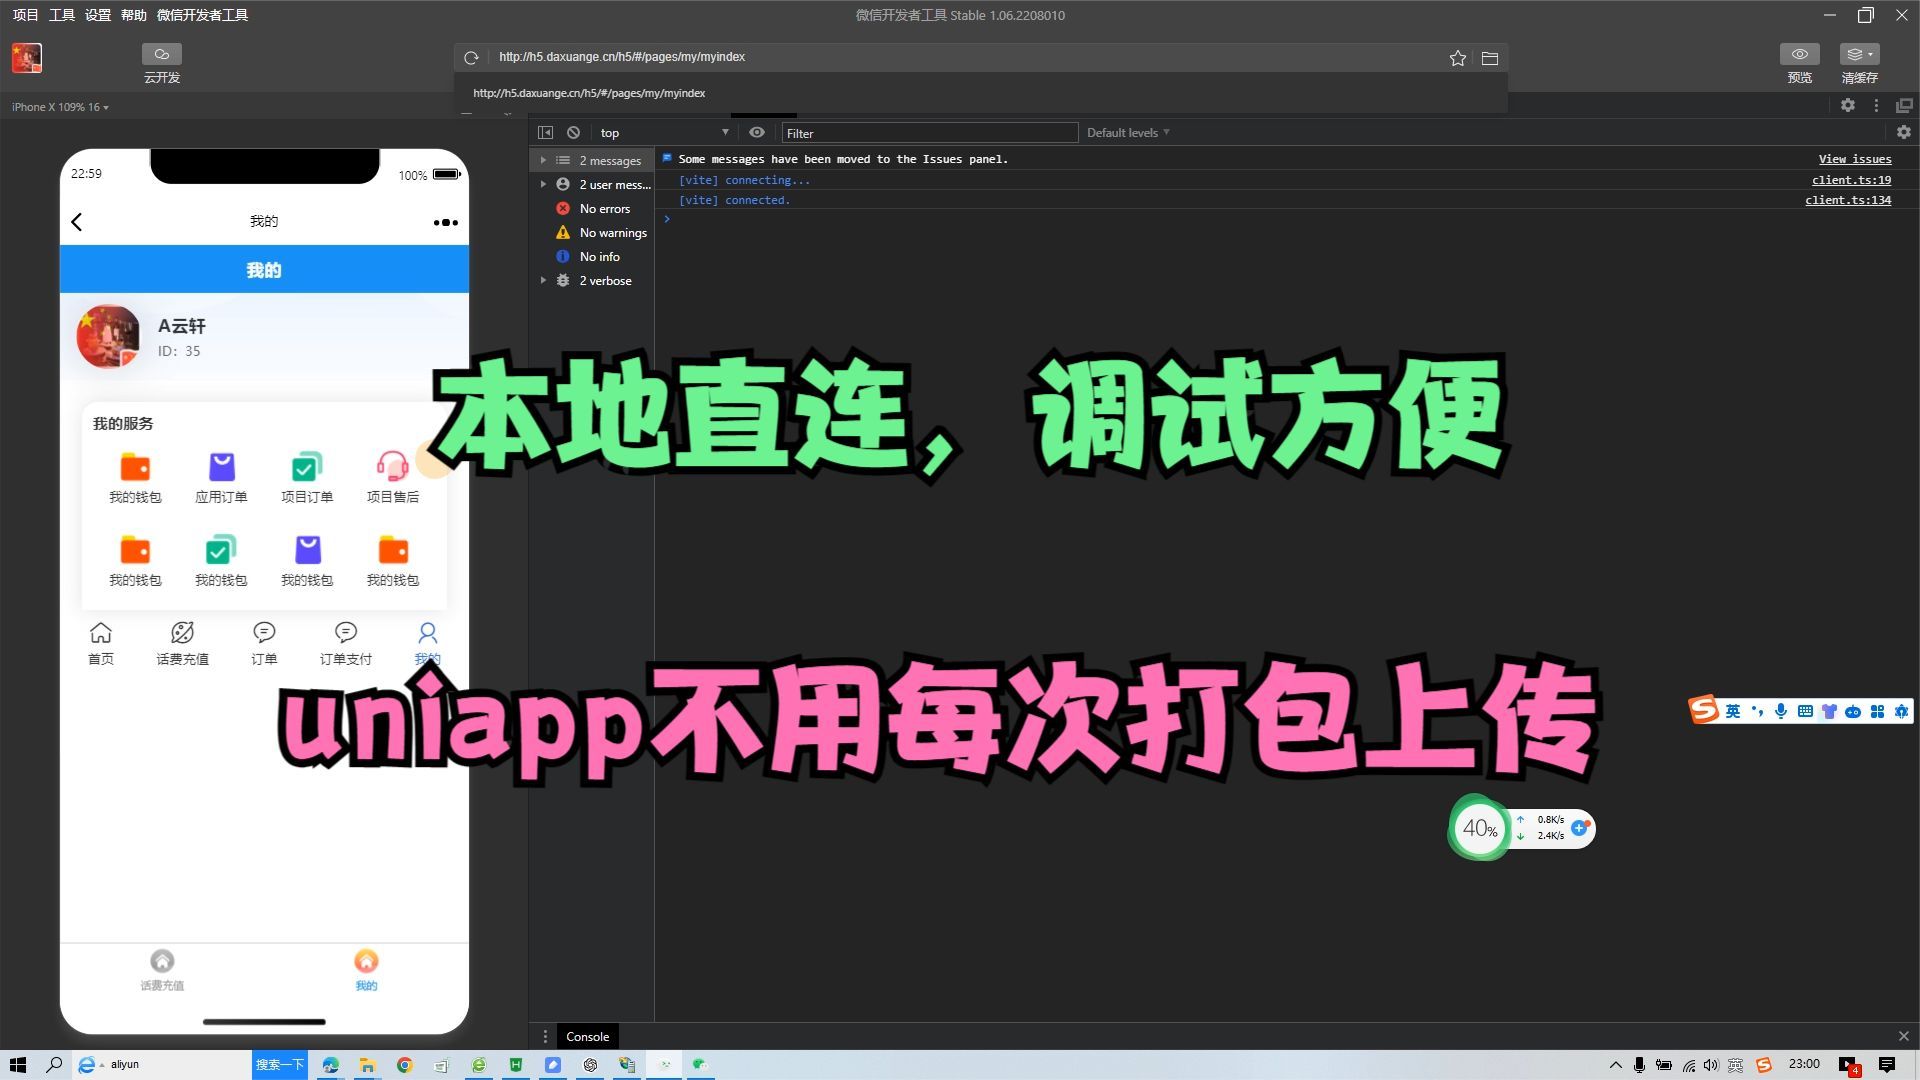Toggle the live expression eye icon

(757, 132)
